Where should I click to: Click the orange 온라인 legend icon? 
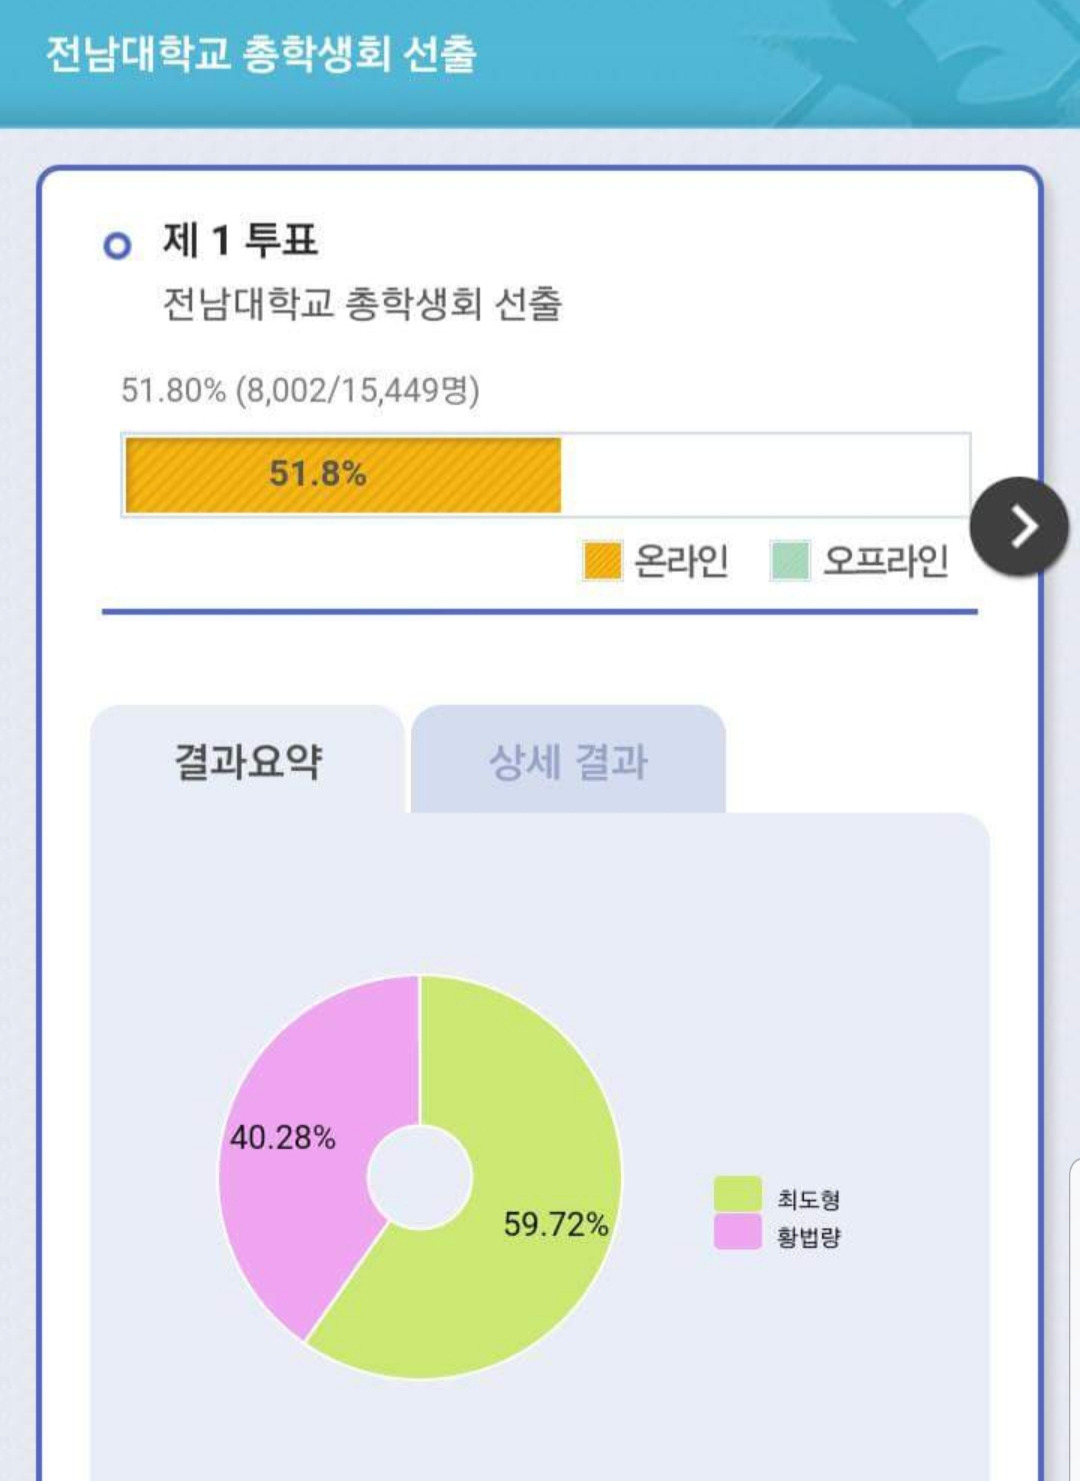(602, 560)
